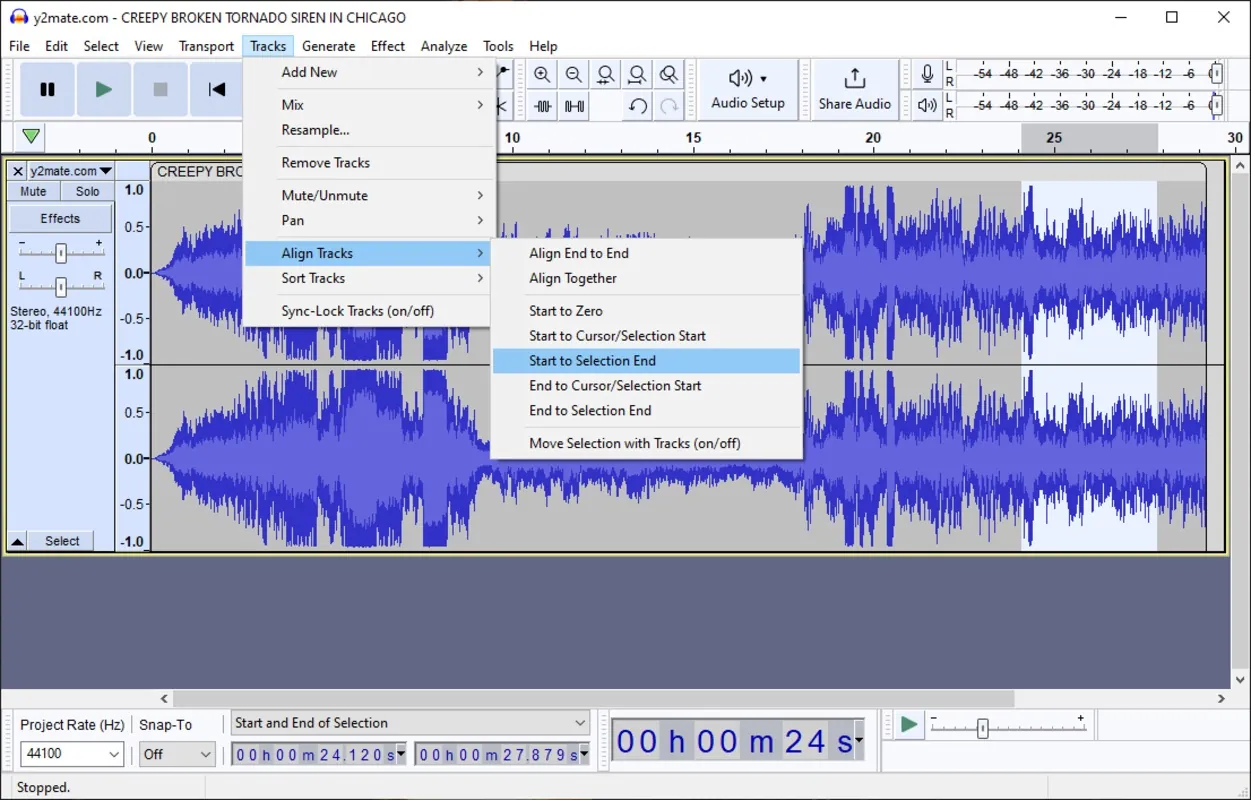
Task: Expand the Mix submenu
Action: click(368, 105)
